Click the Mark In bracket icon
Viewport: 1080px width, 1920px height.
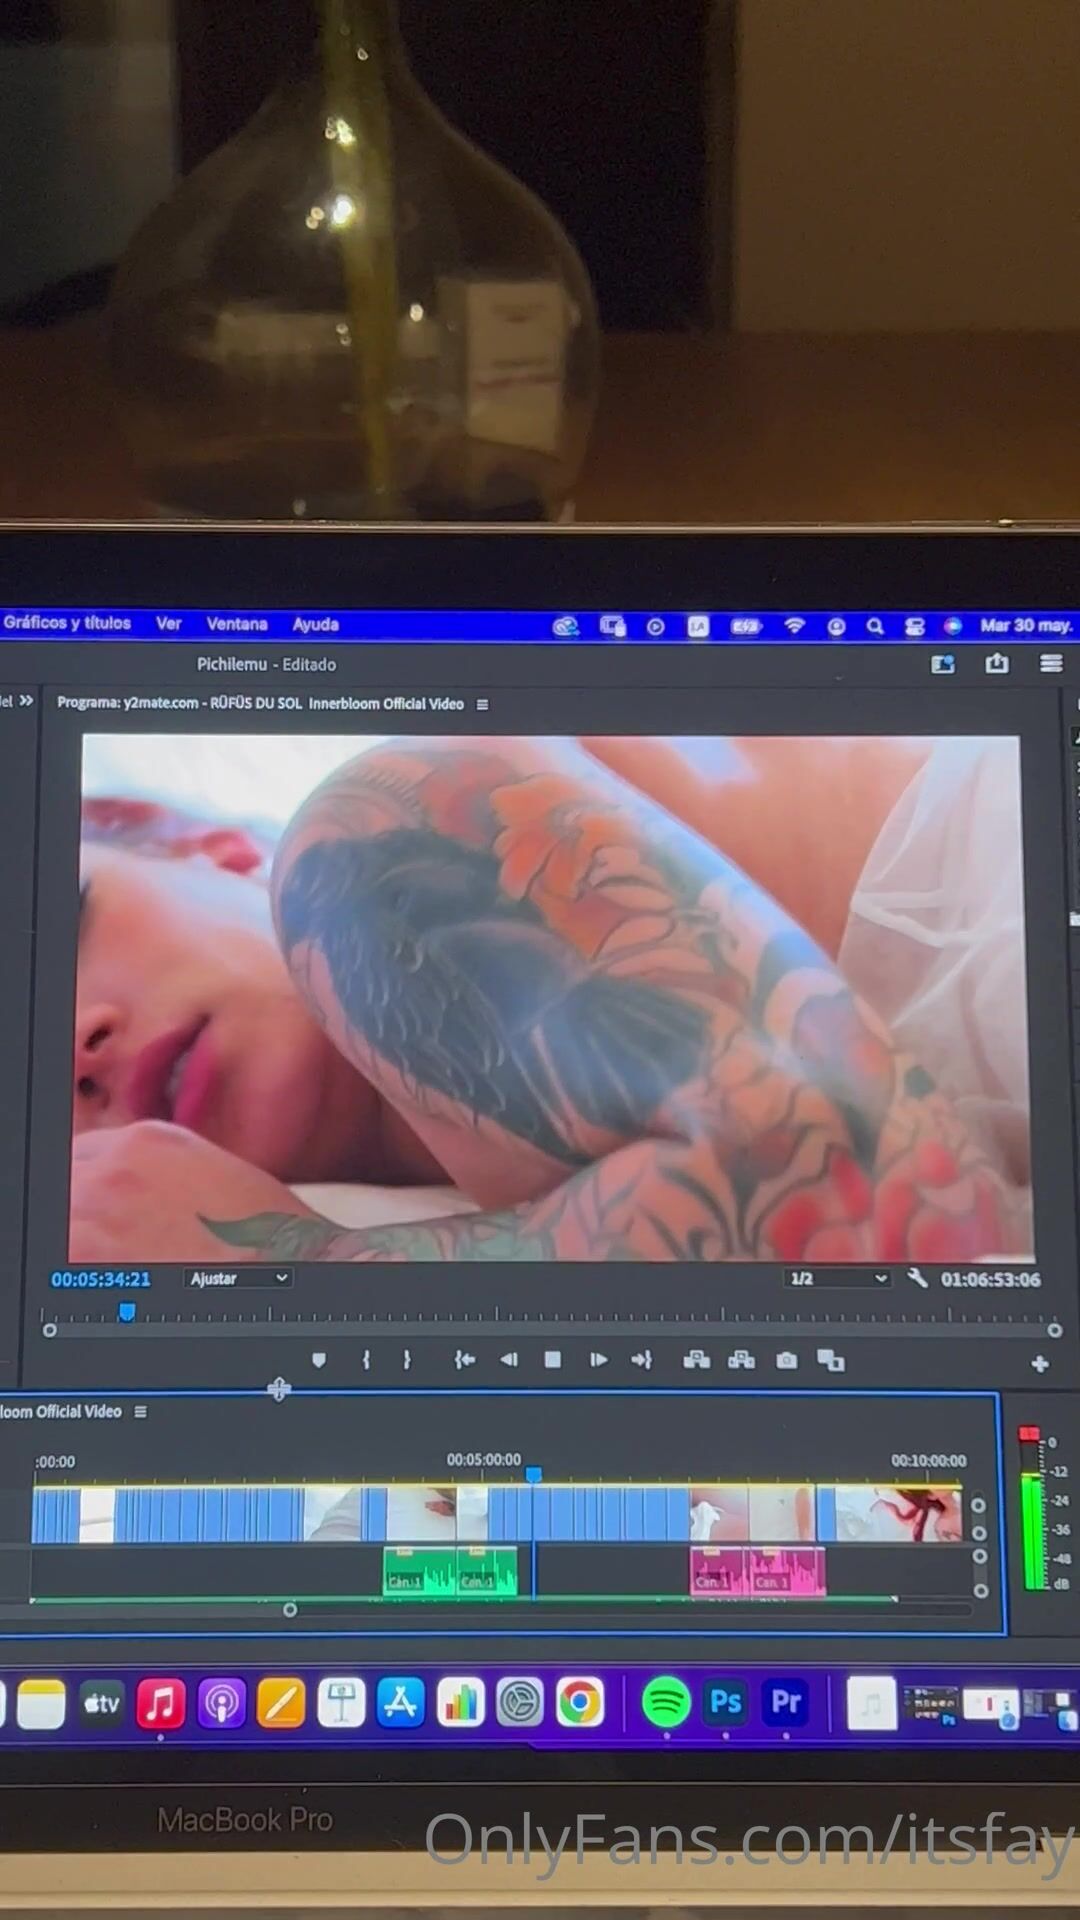(x=366, y=1360)
